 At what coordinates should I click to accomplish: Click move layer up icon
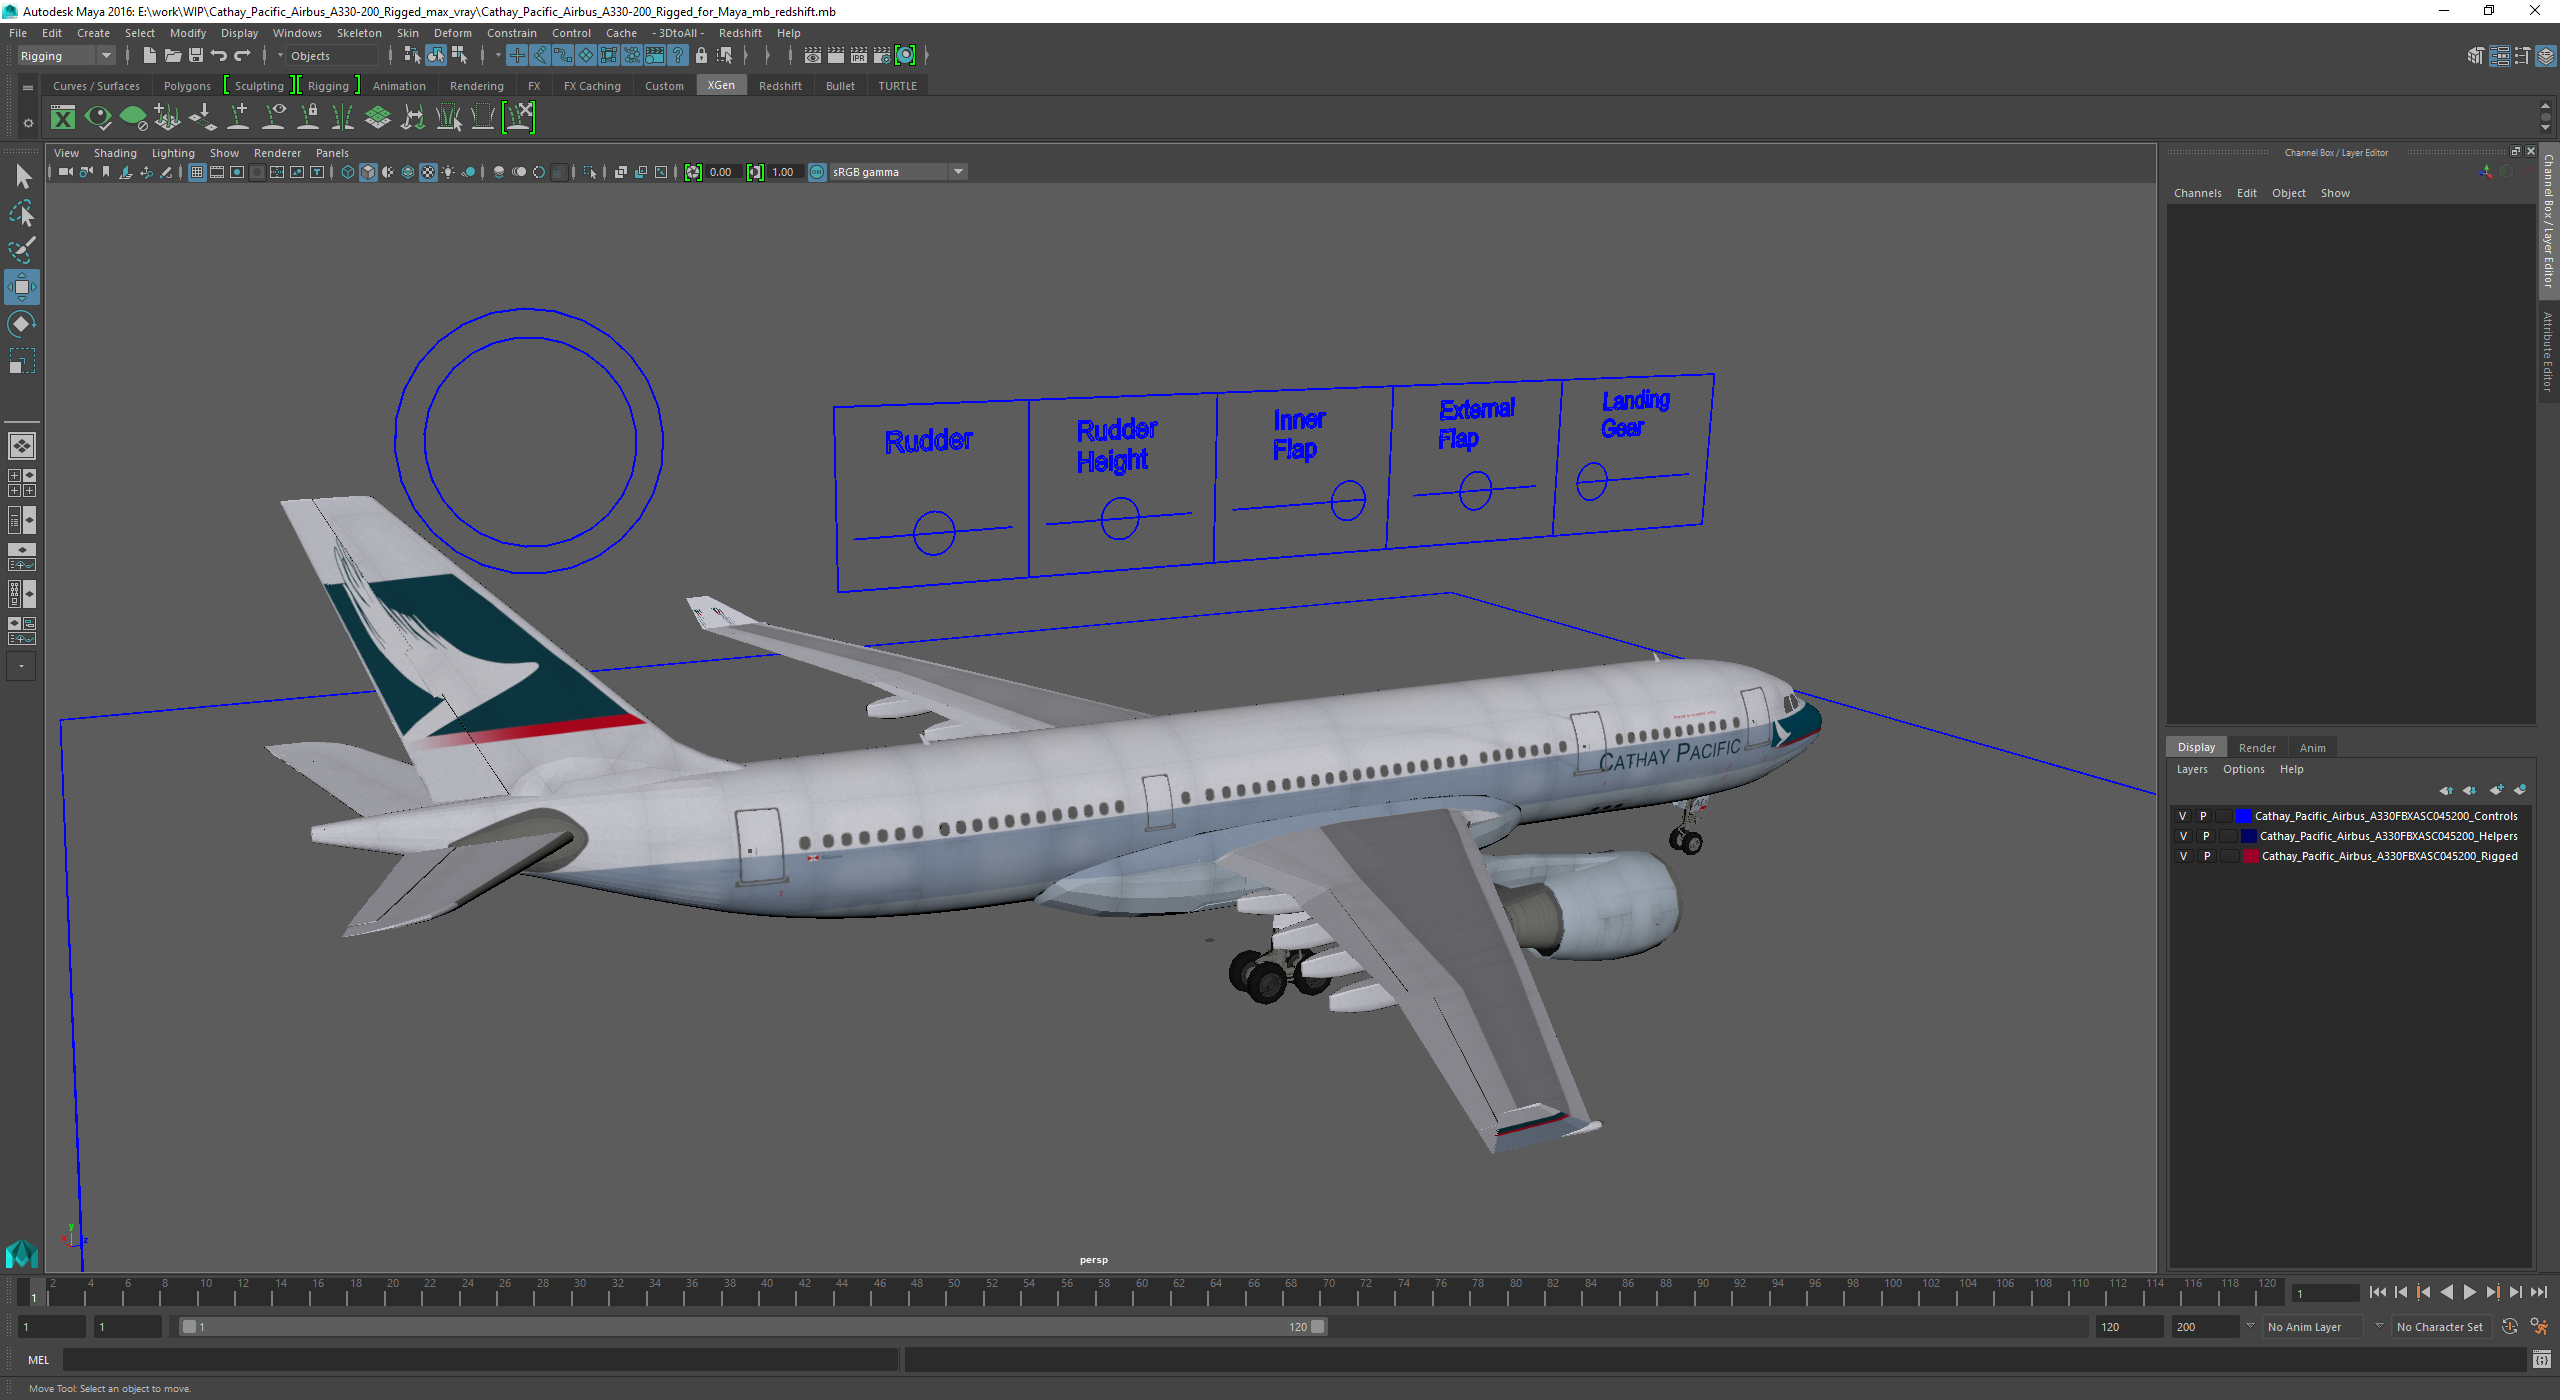point(2445,790)
